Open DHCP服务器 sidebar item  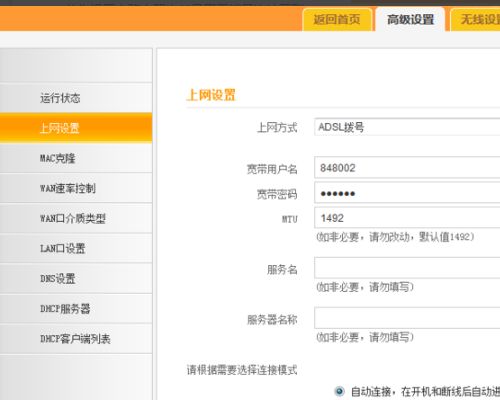pyautogui.click(x=76, y=309)
